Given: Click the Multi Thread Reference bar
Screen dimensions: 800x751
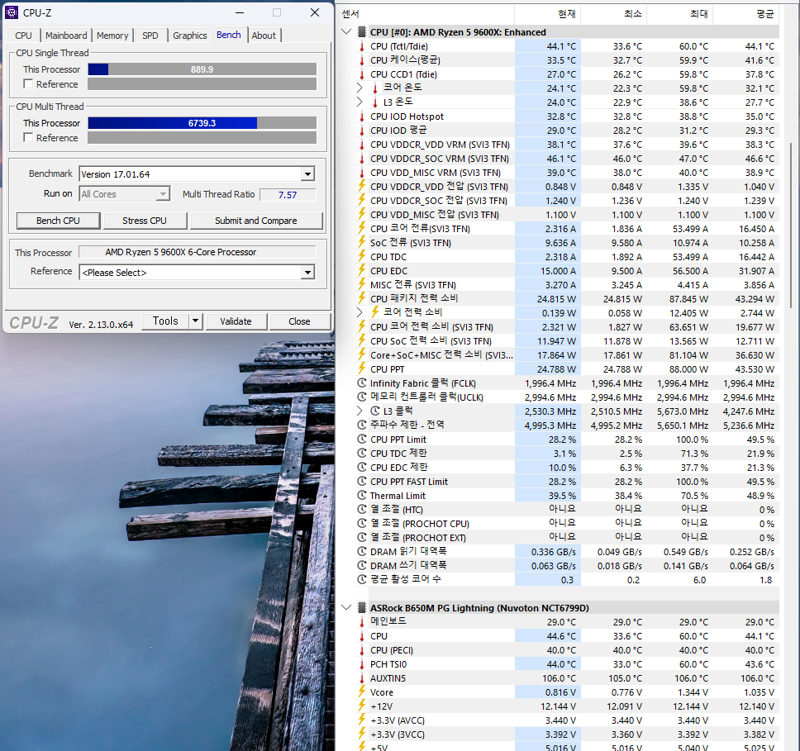Looking at the screenshot, I should pyautogui.click(x=202, y=138).
